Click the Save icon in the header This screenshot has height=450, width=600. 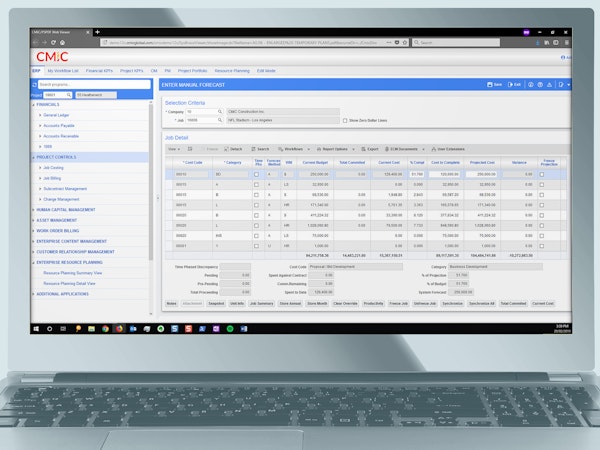click(x=491, y=85)
